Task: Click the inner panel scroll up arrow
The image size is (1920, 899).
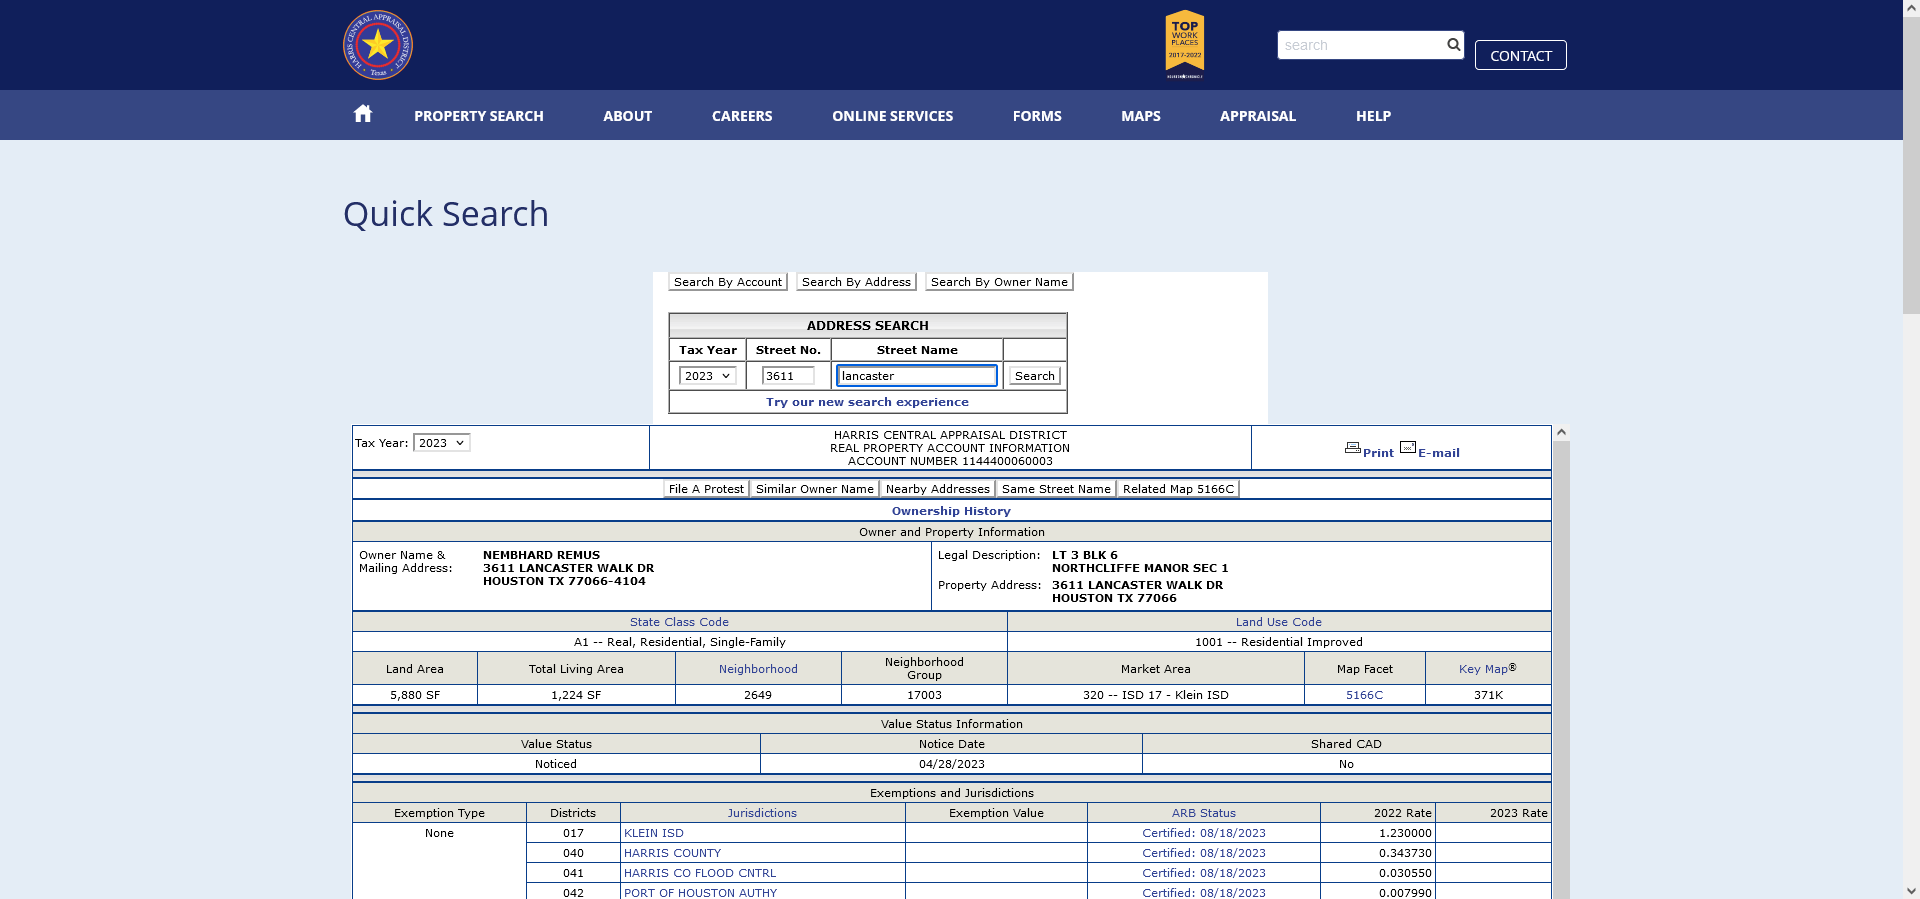Action: tap(1561, 433)
